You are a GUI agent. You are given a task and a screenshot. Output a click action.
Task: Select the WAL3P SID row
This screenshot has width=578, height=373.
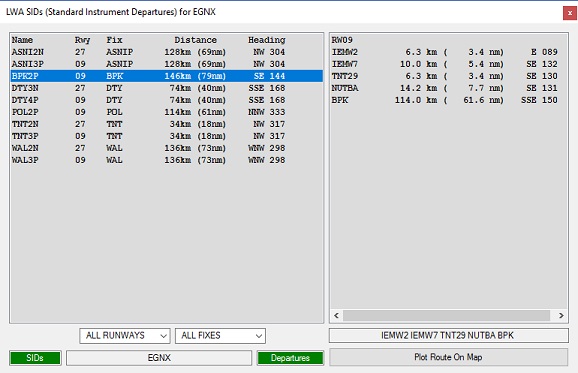tap(167, 160)
